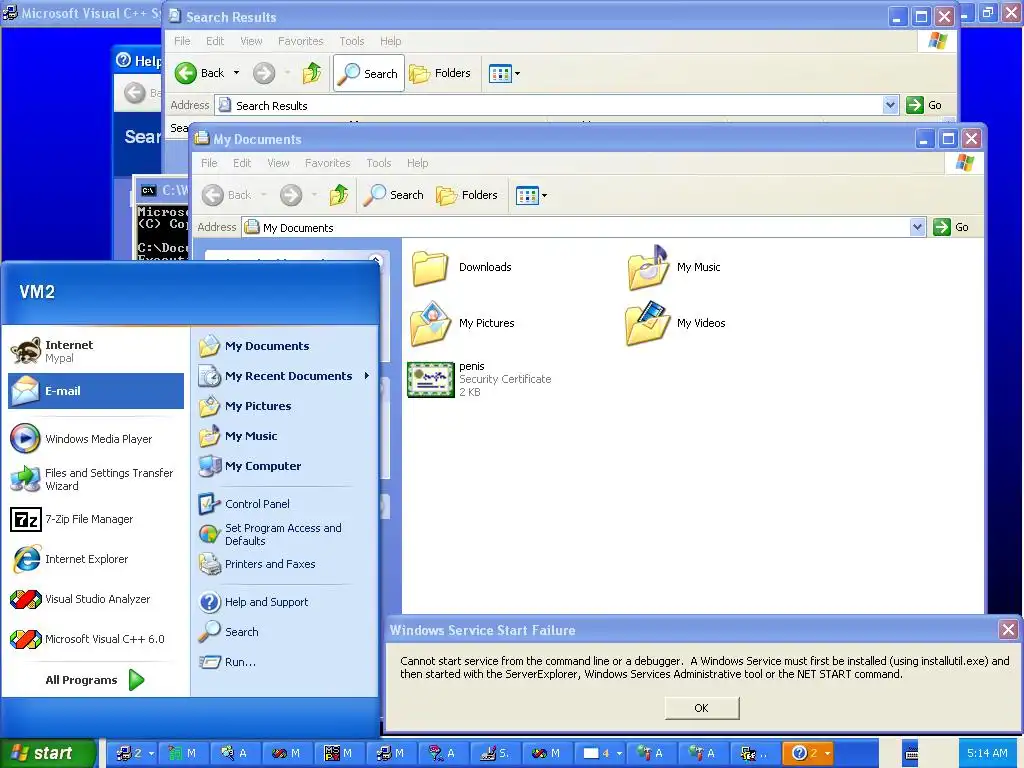Click the Windows start button
Viewport: 1024px width, 768px height.
[46, 753]
